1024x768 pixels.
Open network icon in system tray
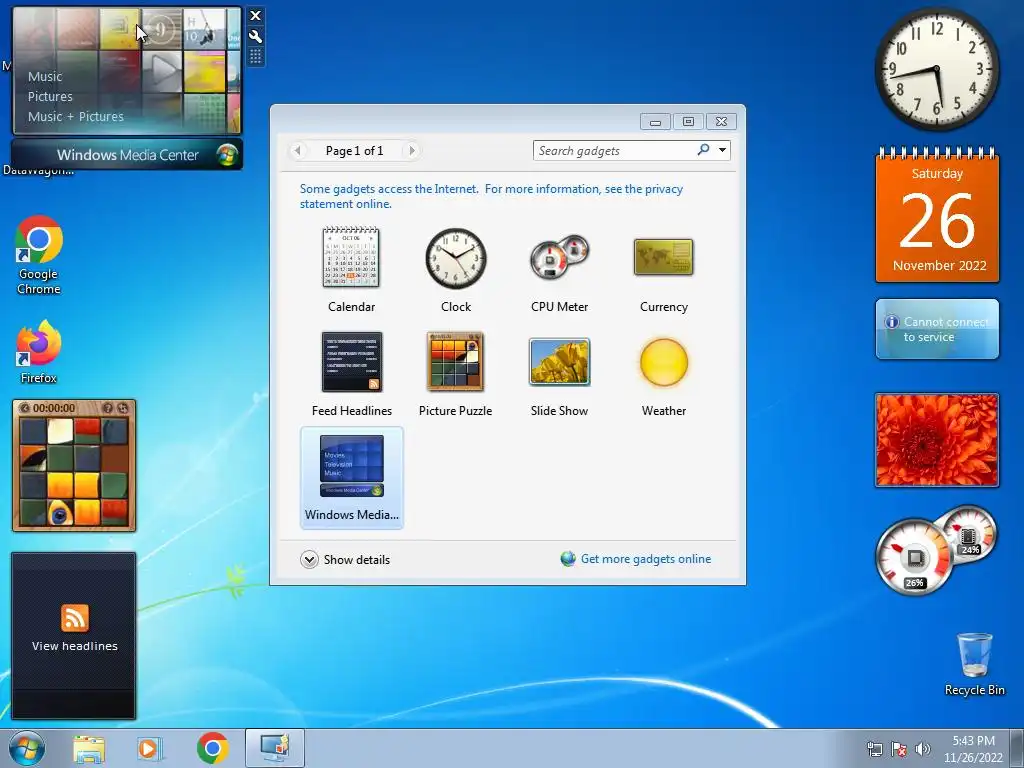coord(874,750)
